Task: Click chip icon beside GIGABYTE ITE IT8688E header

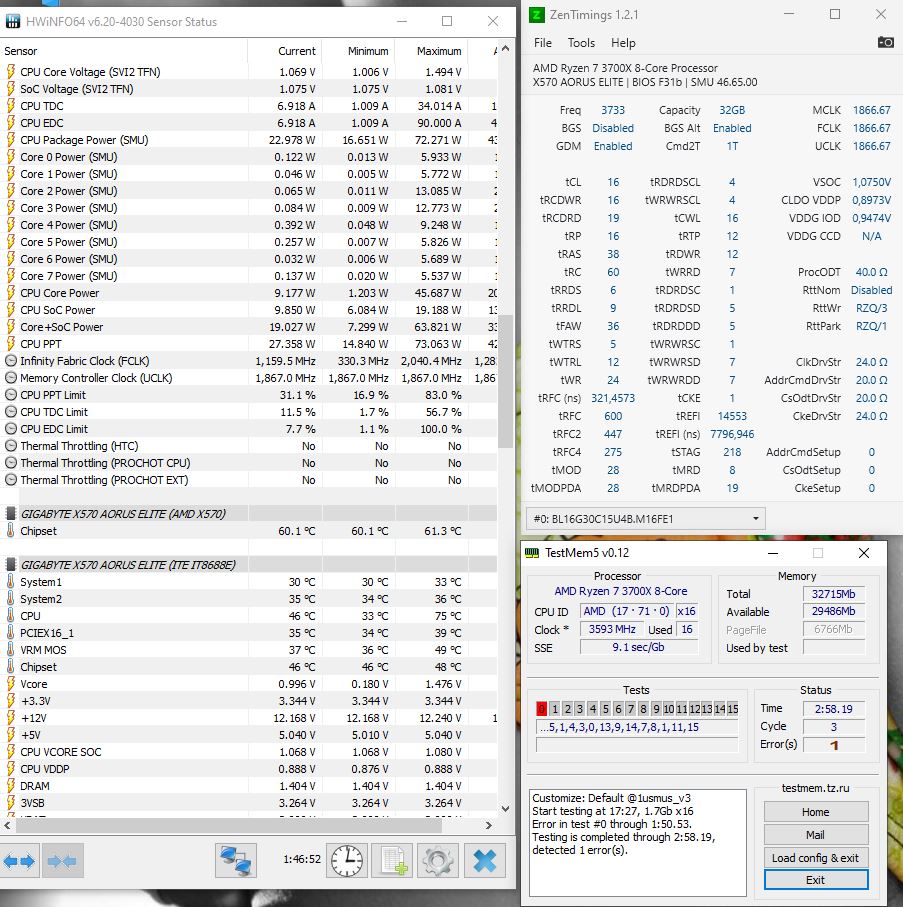Action: tap(10, 565)
